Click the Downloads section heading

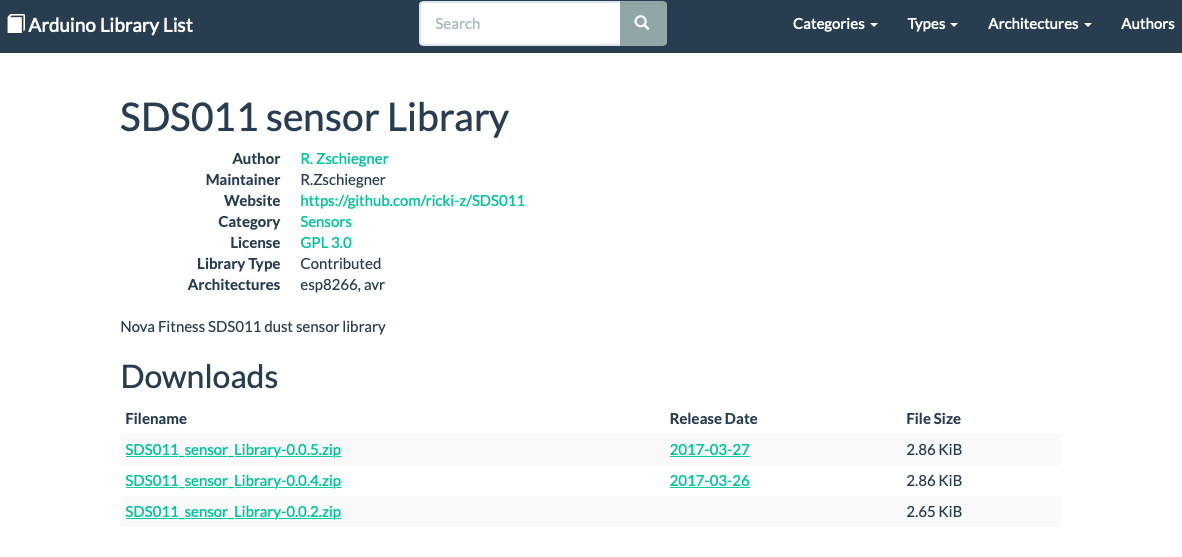[199, 377]
